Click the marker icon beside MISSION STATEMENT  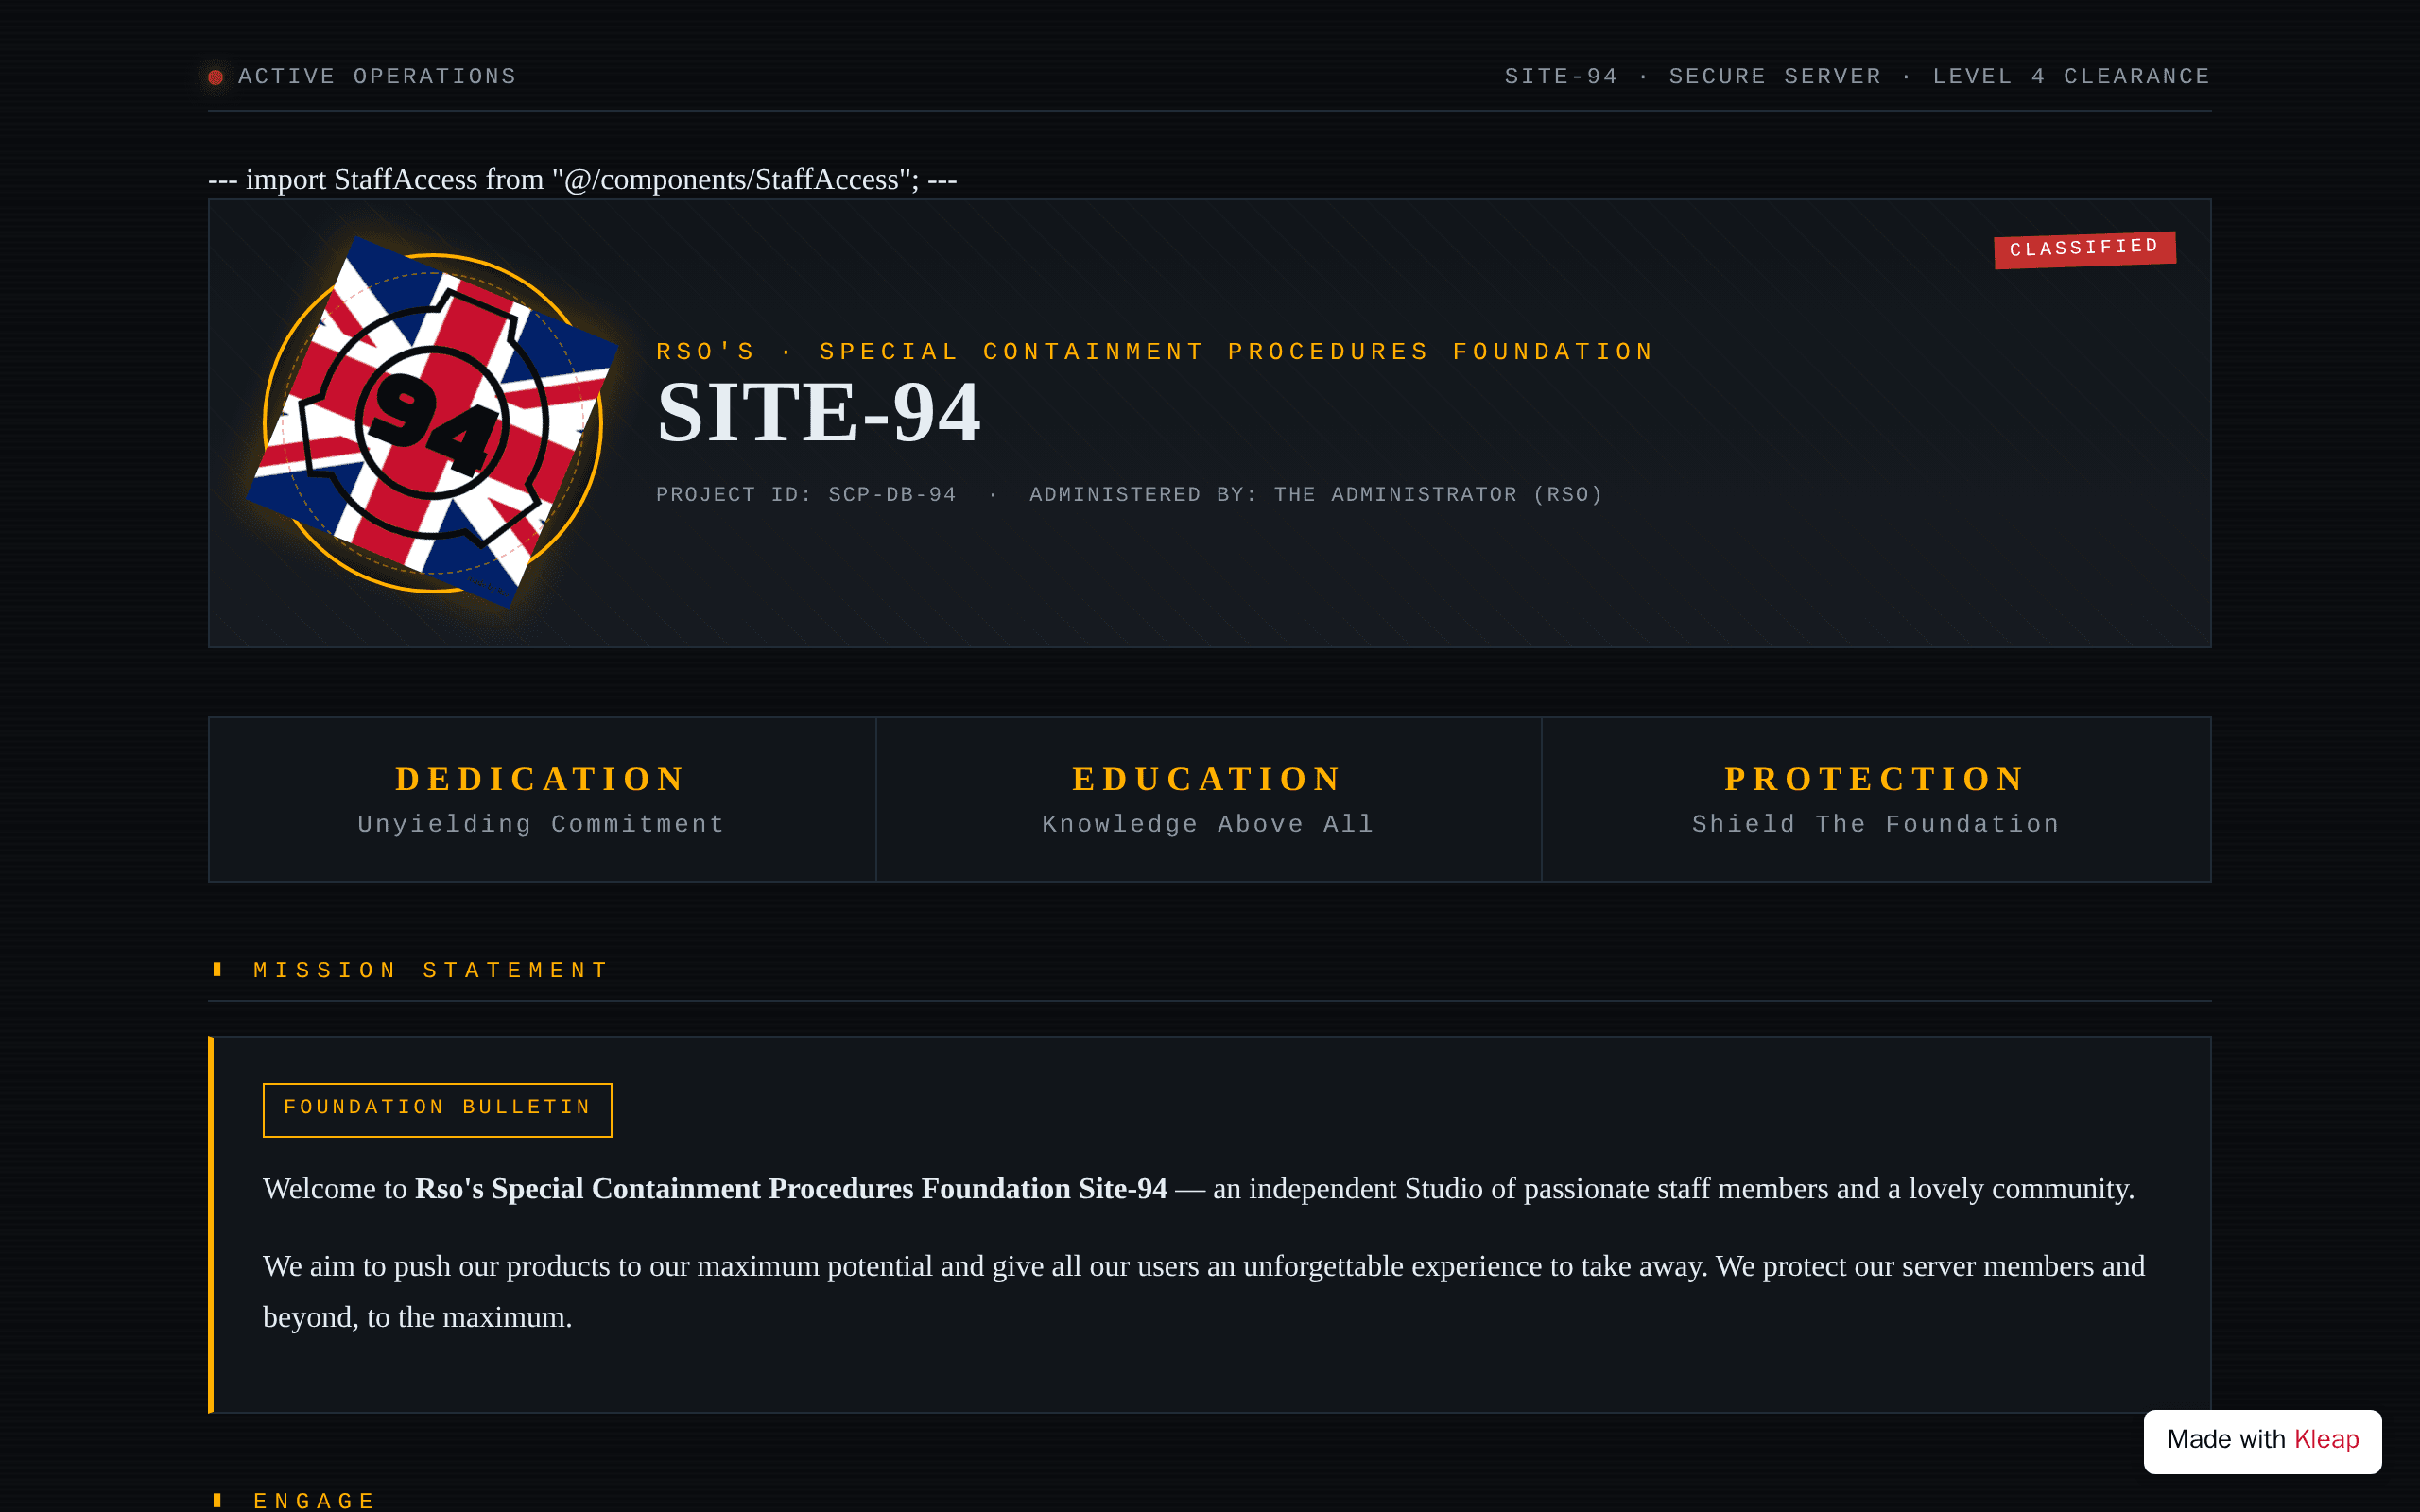(x=217, y=969)
